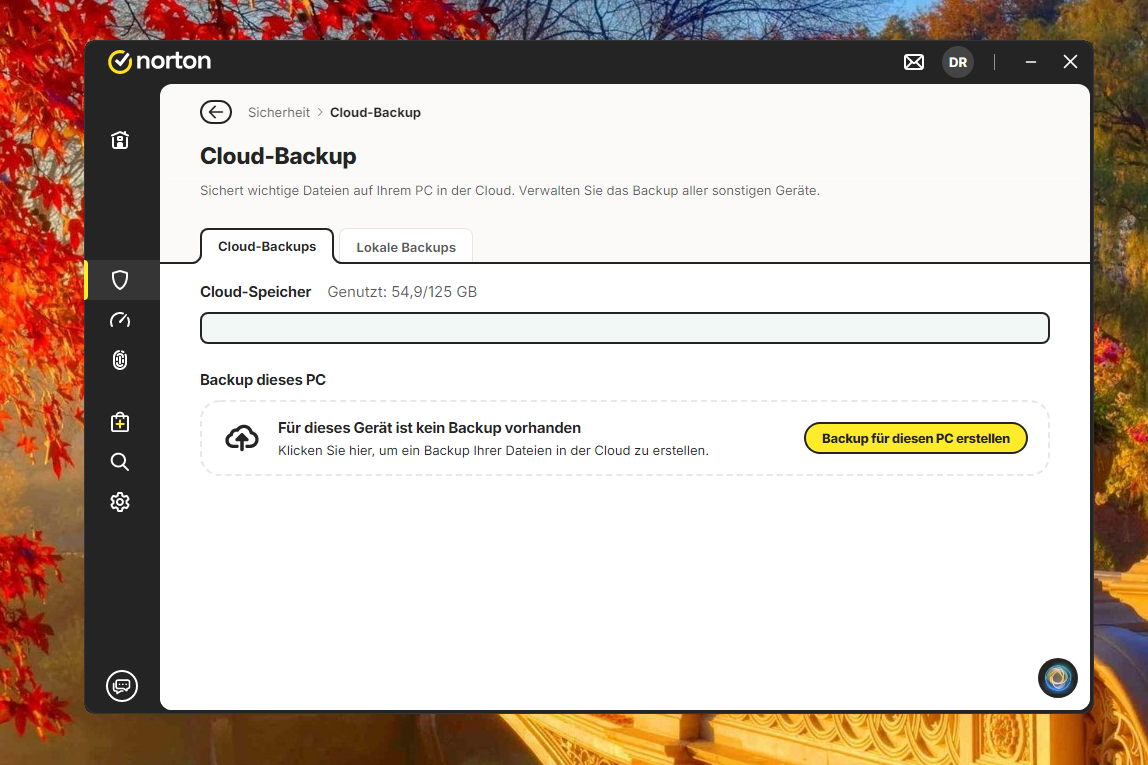Open the fingerprint Privacy section
Viewport: 1148px width, 765px height.
pos(120,360)
